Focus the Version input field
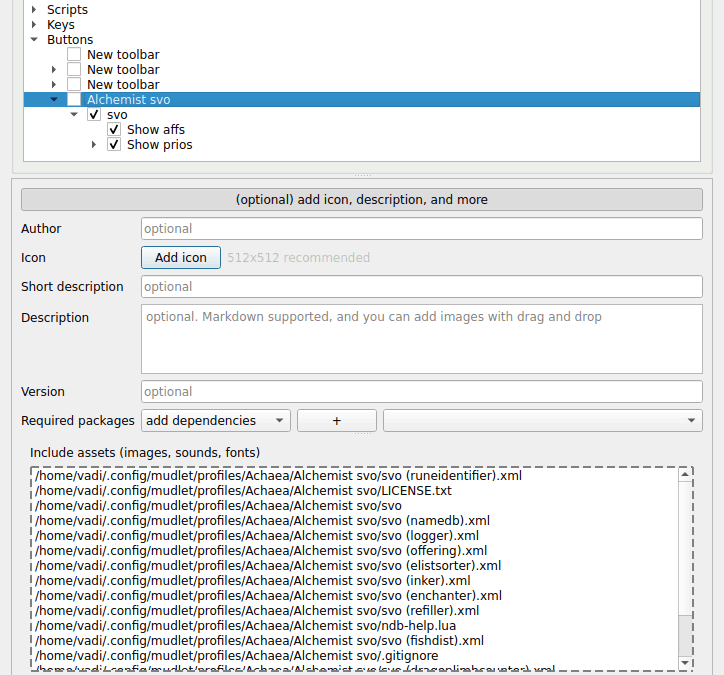 pyautogui.click(x=422, y=392)
